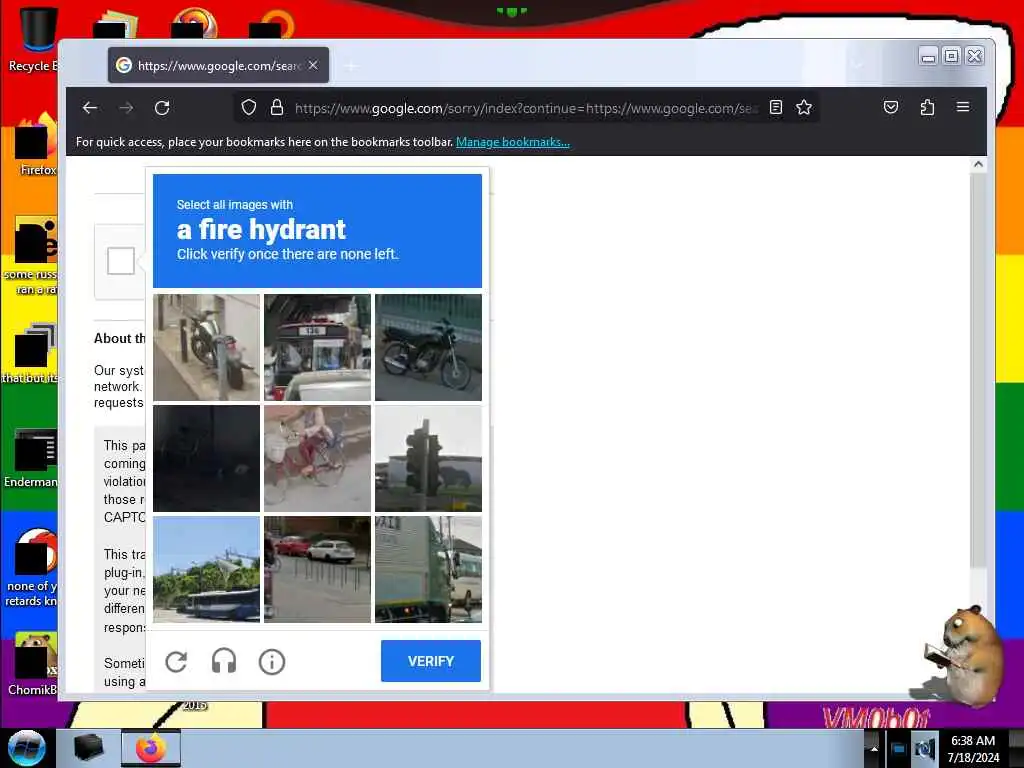The width and height of the screenshot is (1024, 768).
Task: Click the network tray icon
Action: coord(899,749)
